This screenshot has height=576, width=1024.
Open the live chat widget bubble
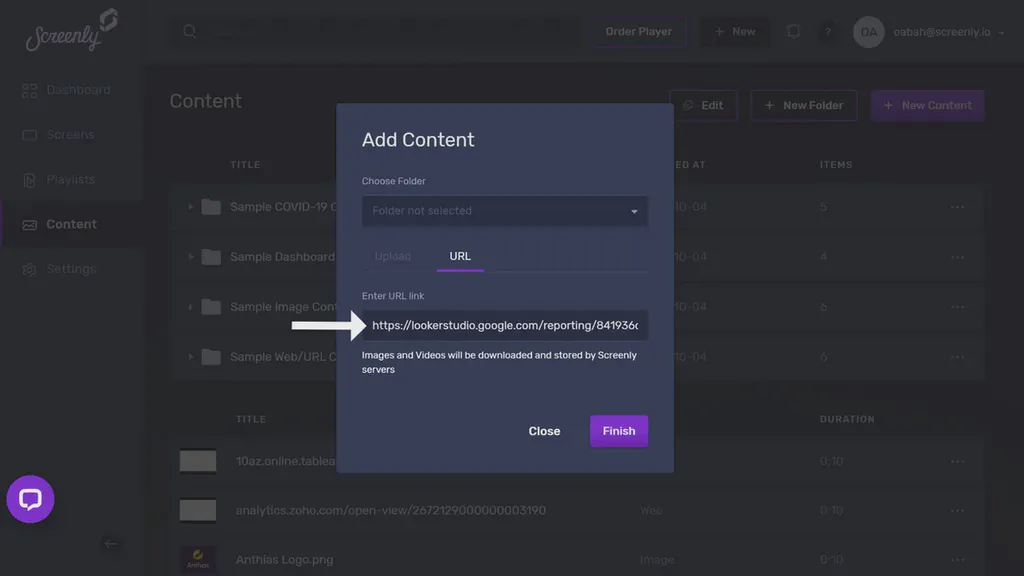click(30, 499)
